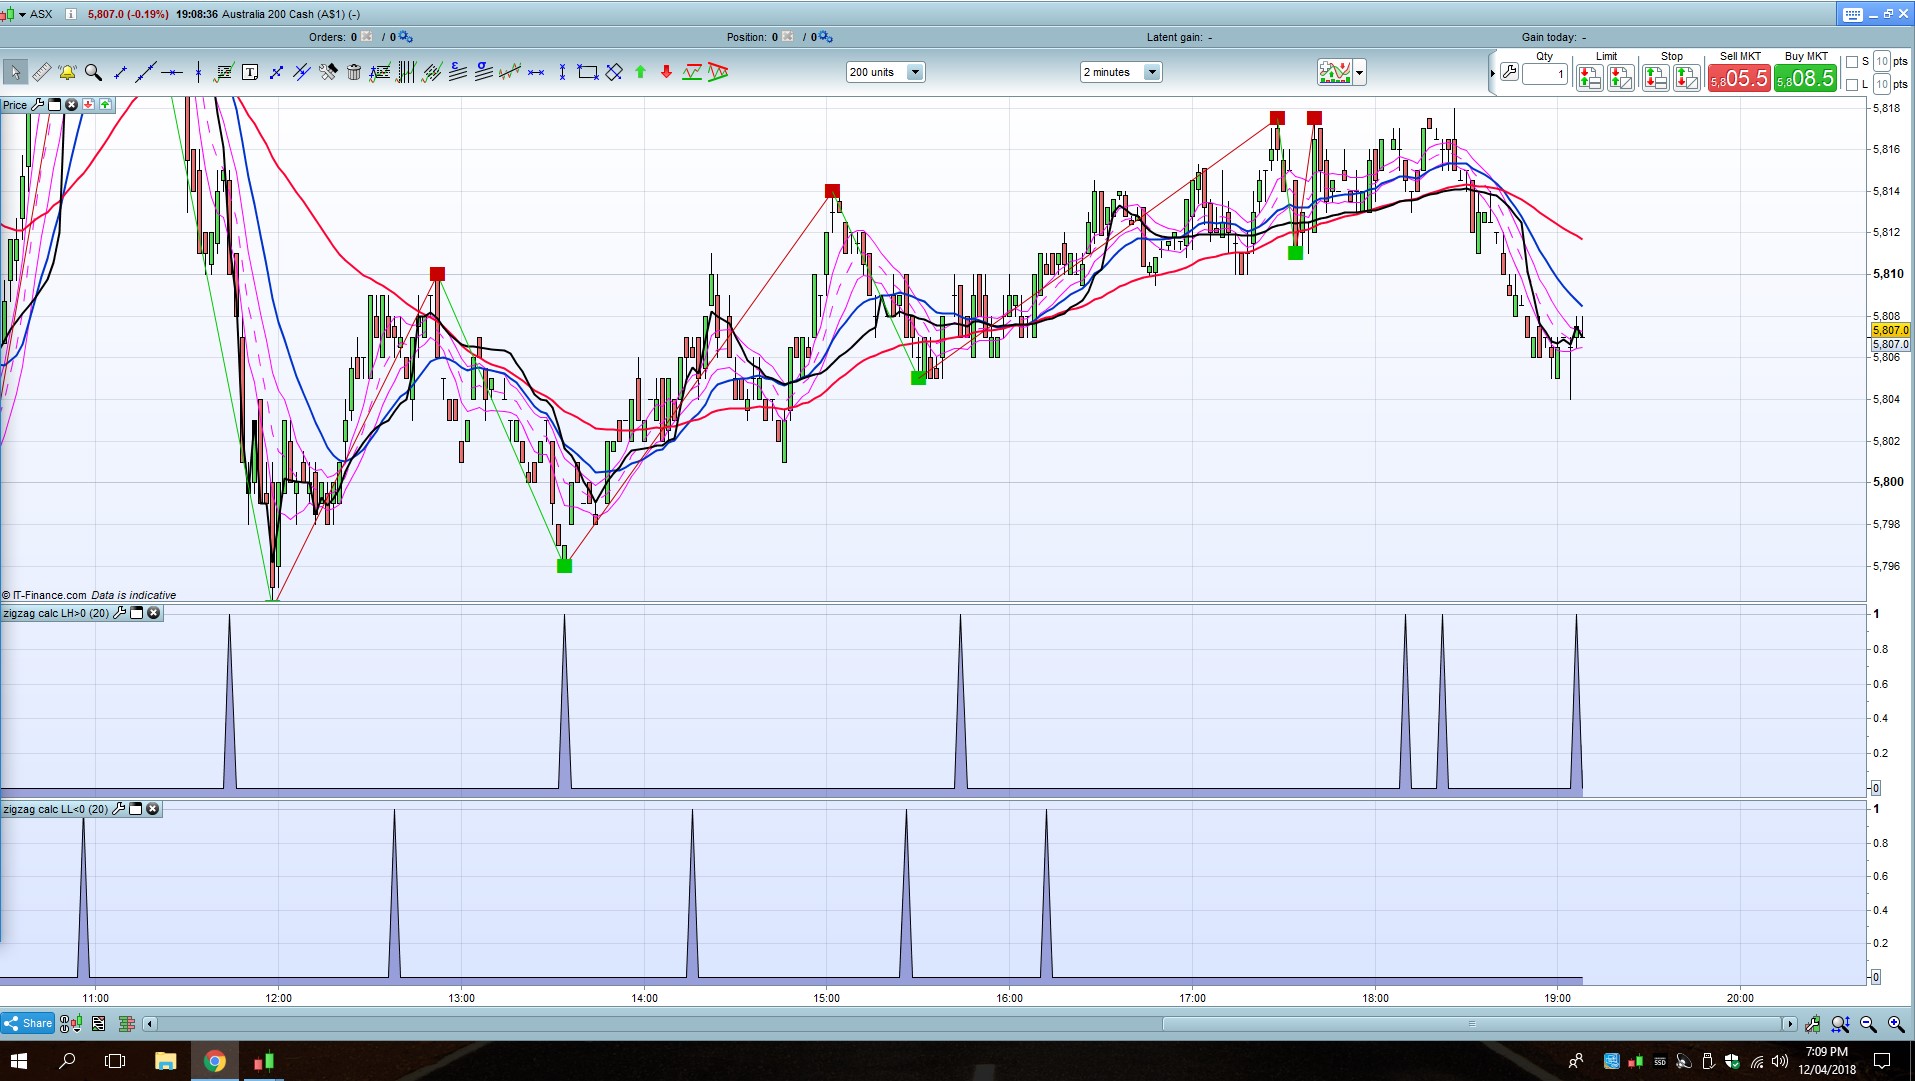The height and width of the screenshot is (1081, 1915).
Task: Enable the L limit points checkbox
Action: click(1852, 85)
